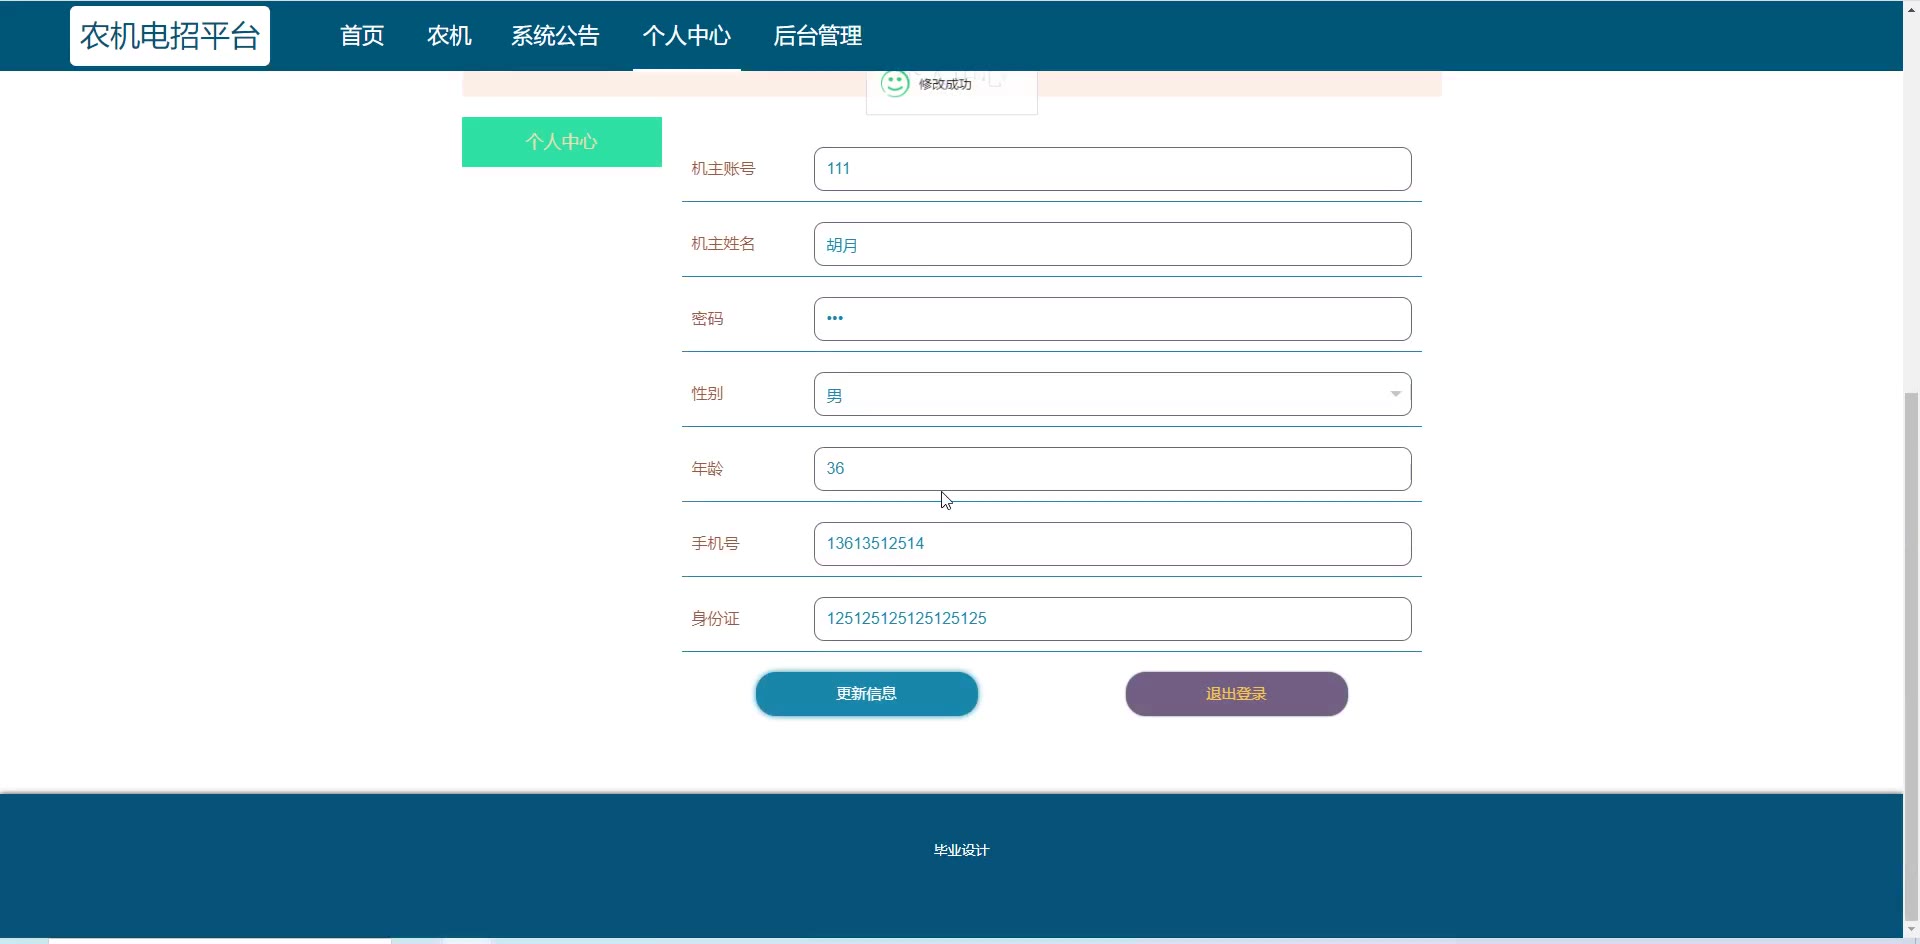Click the 身份证 number field
1920x944 pixels.
1112,619
